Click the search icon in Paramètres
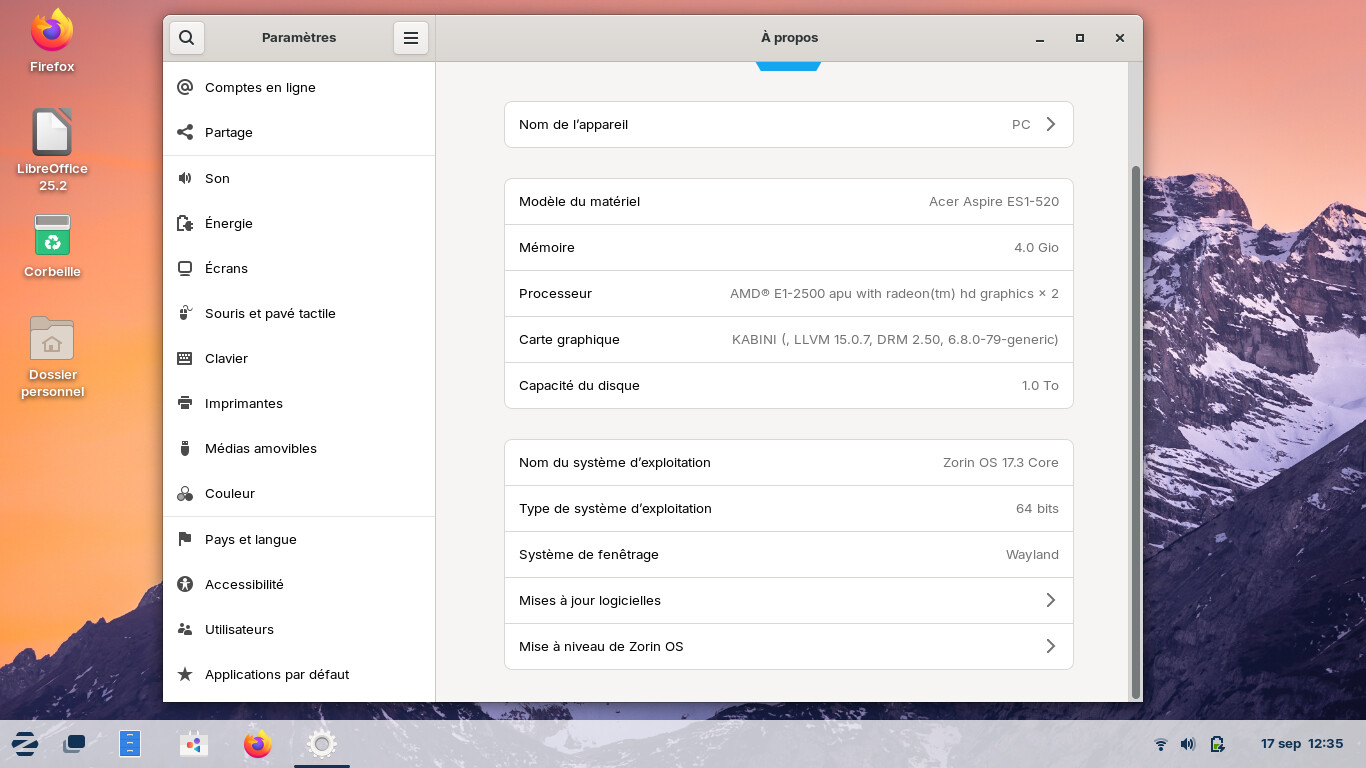 pos(186,38)
